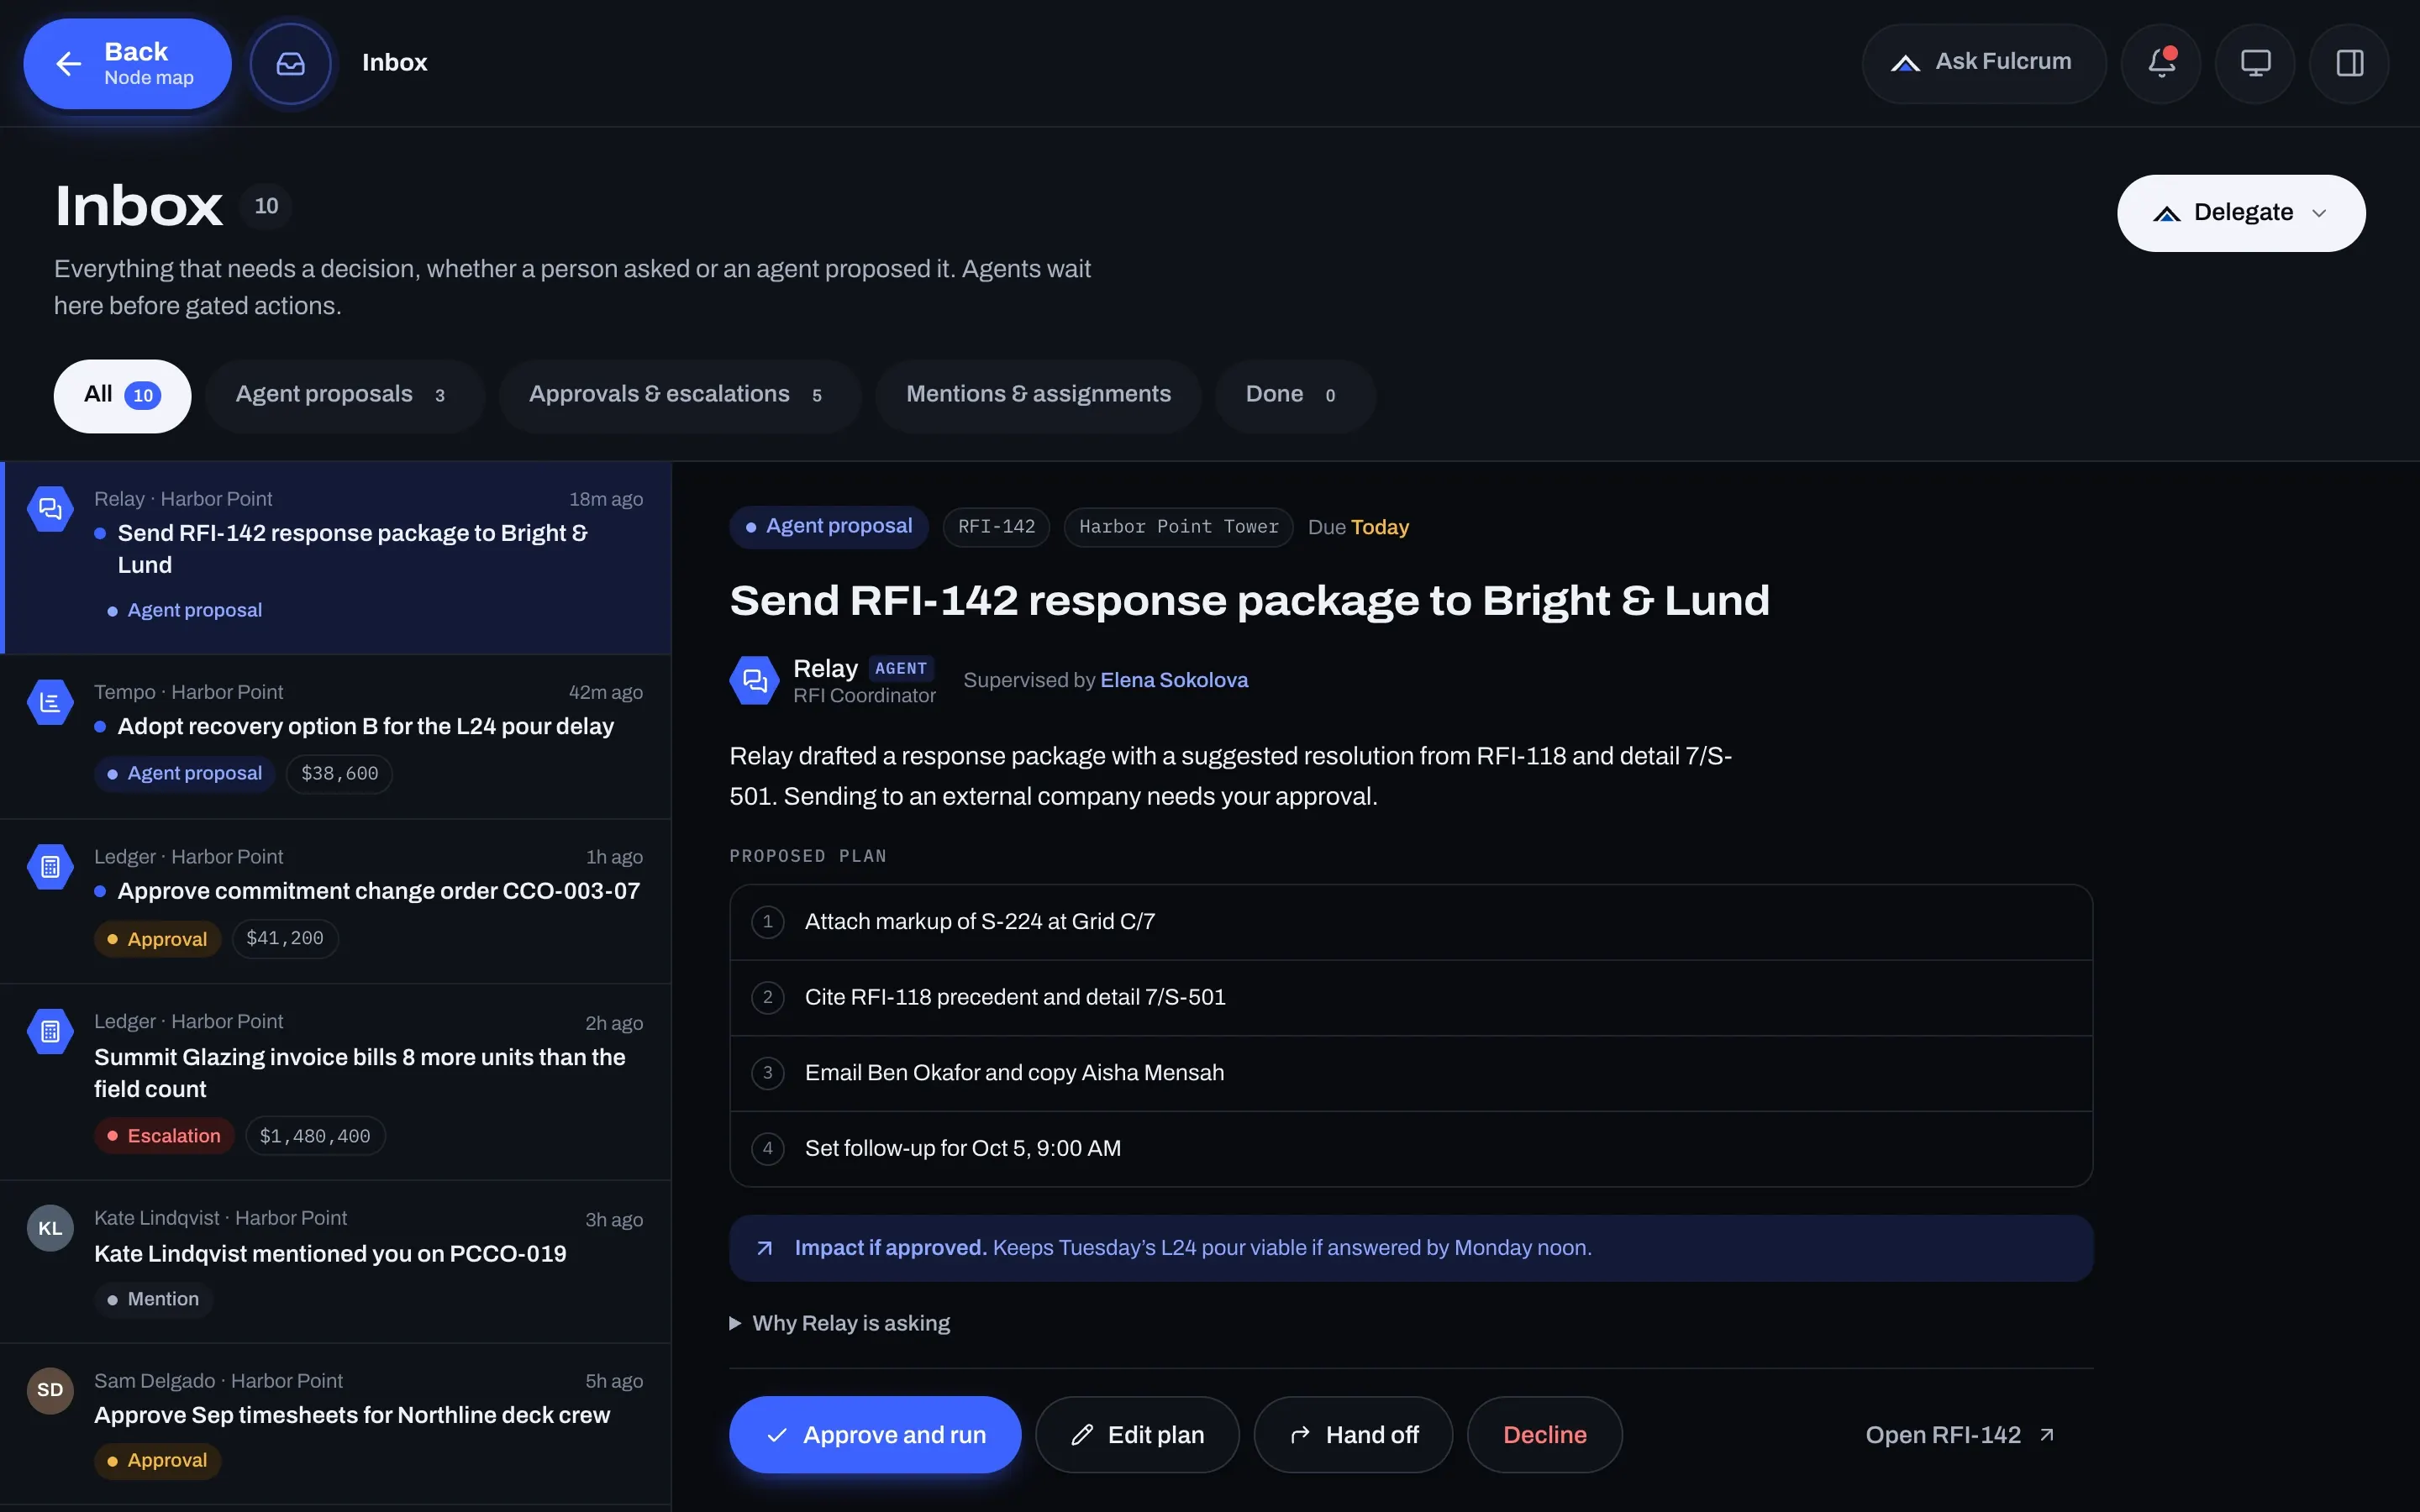
Task: Click the Harbor Point Tower chip
Action: pos(1178,527)
